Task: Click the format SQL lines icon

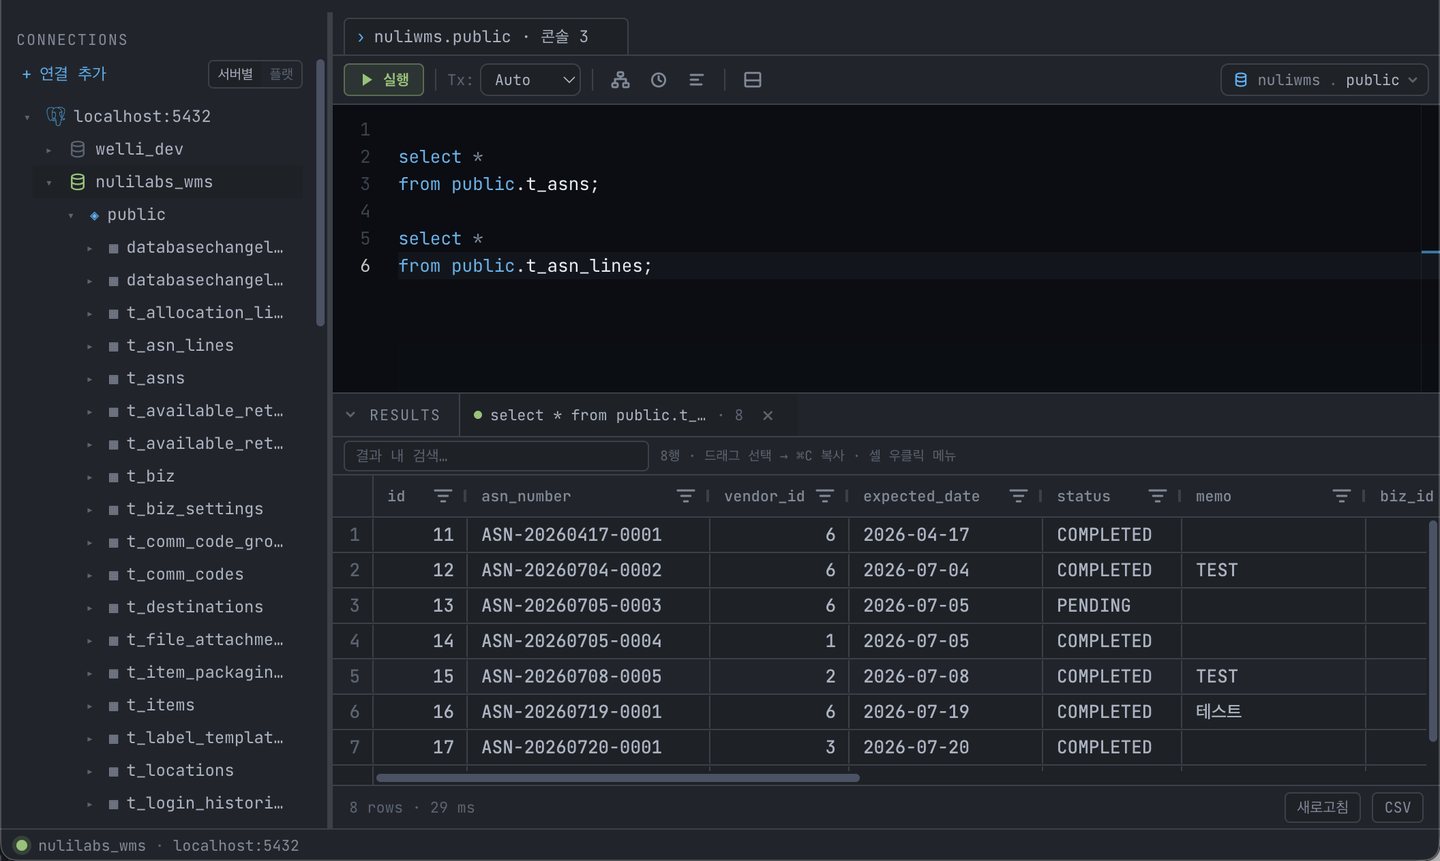Action: (x=697, y=80)
